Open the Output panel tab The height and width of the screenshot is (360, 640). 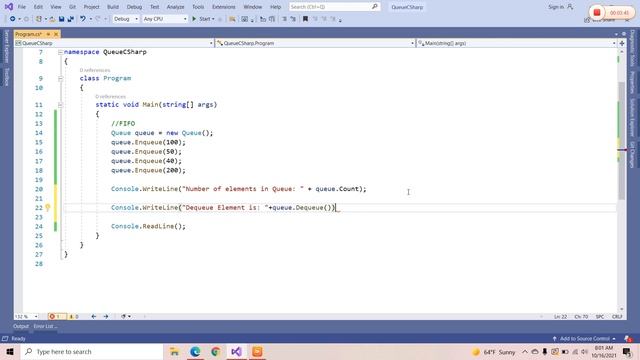point(21,326)
